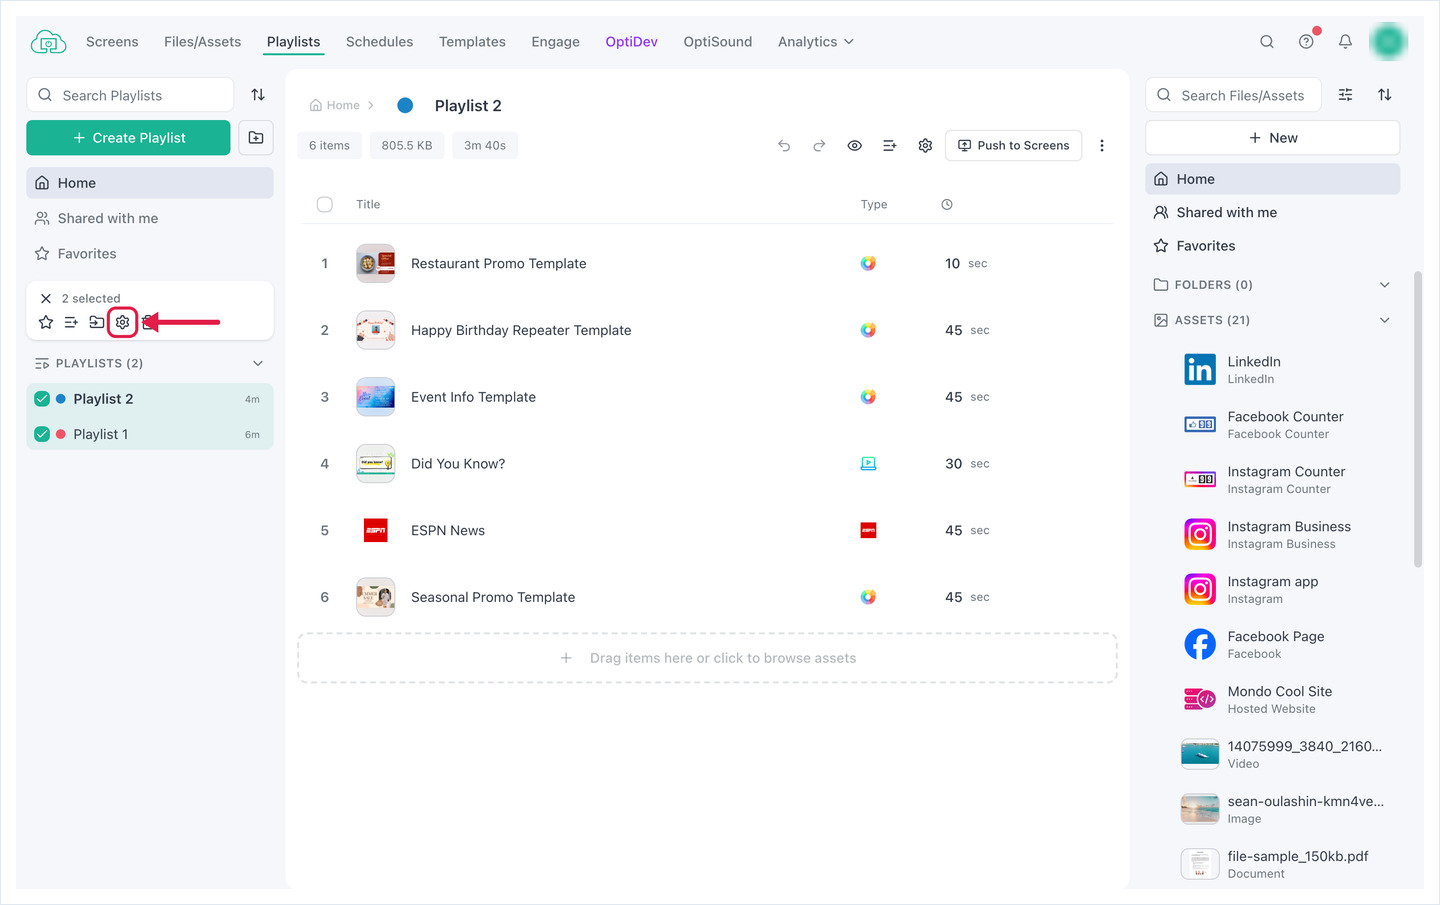Click the New button in assets panel

(x=1272, y=138)
